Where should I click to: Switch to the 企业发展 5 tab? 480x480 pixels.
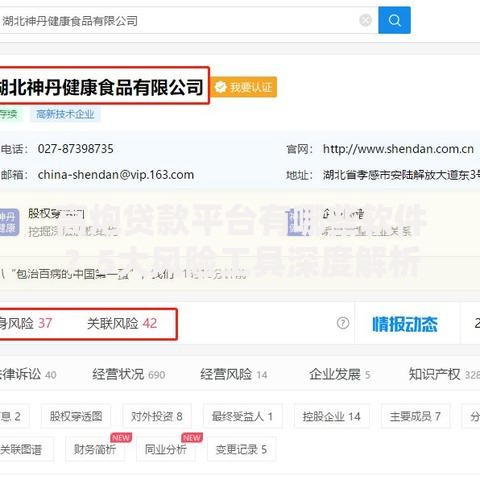click(x=340, y=374)
